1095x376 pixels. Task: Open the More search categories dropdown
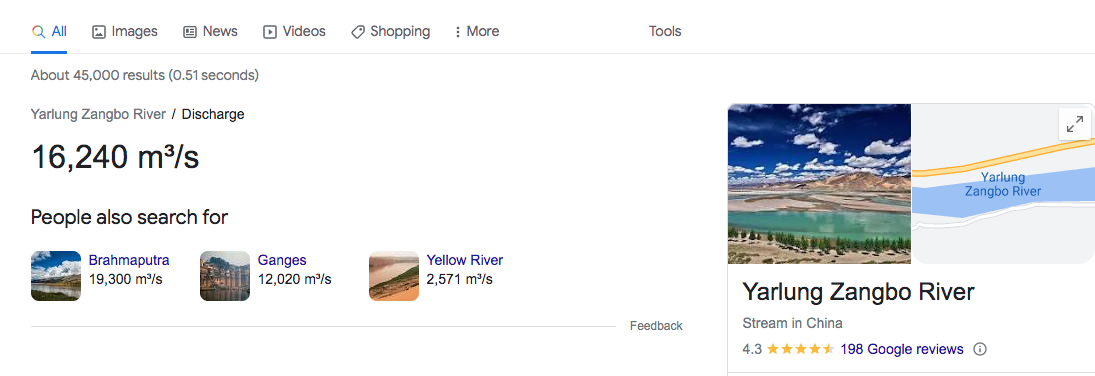(476, 31)
